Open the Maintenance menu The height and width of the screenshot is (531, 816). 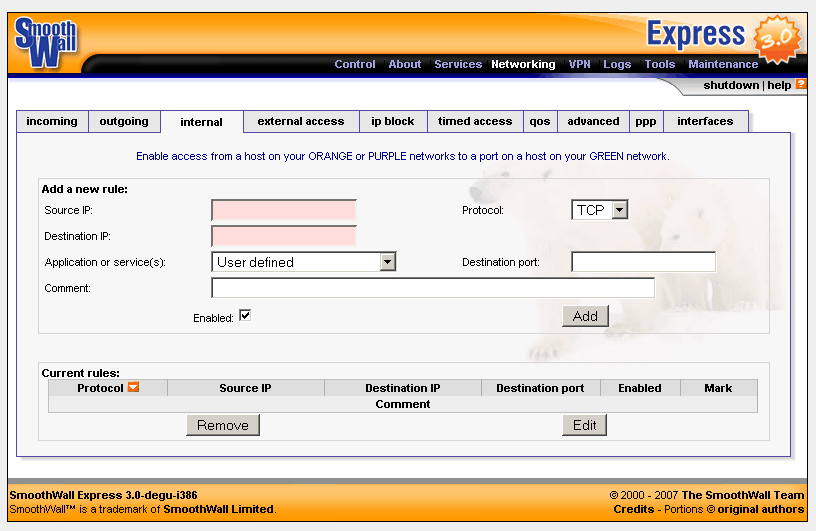point(723,64)
